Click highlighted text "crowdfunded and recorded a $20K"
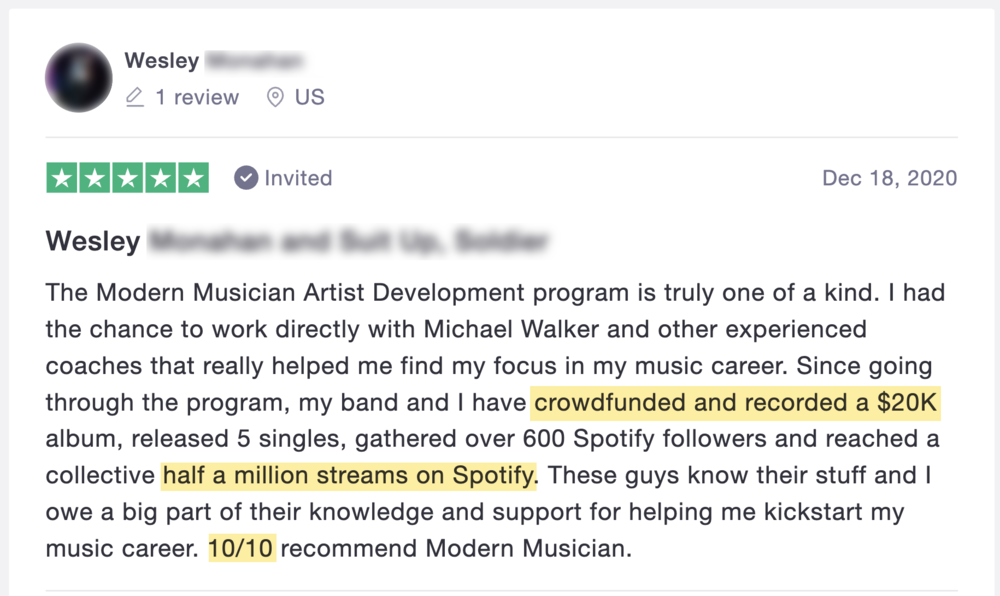This screenshot has height=596, width=1000. (x=737, y=402)
